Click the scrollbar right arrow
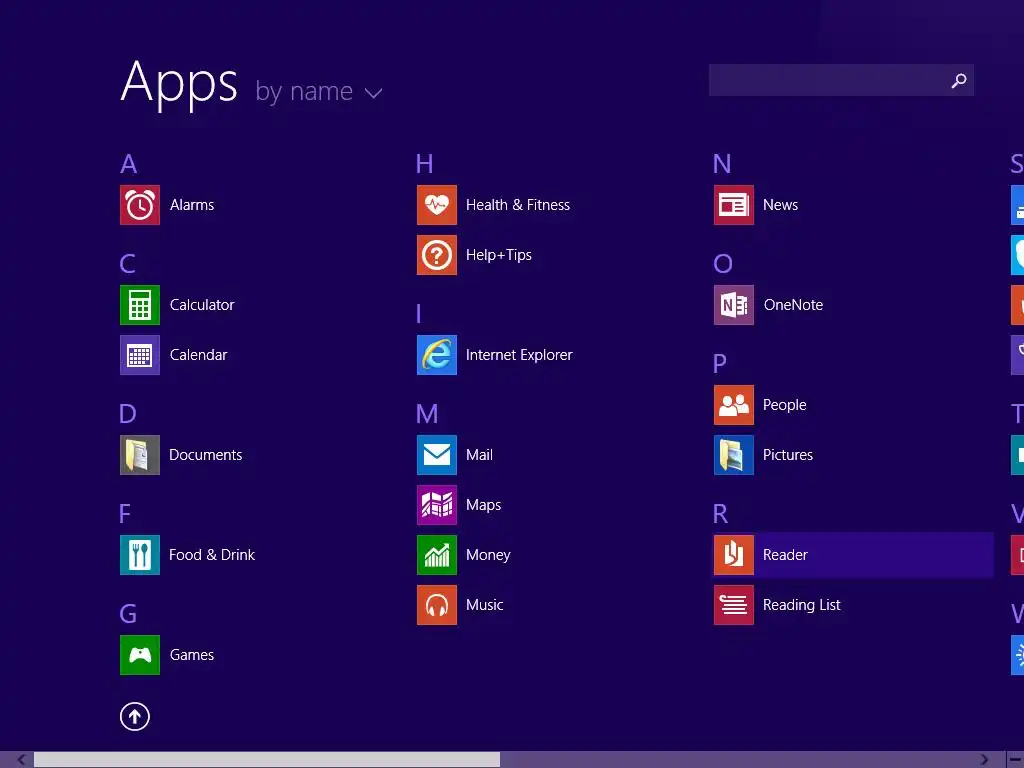1024x768 pixels. click(984, 760)
